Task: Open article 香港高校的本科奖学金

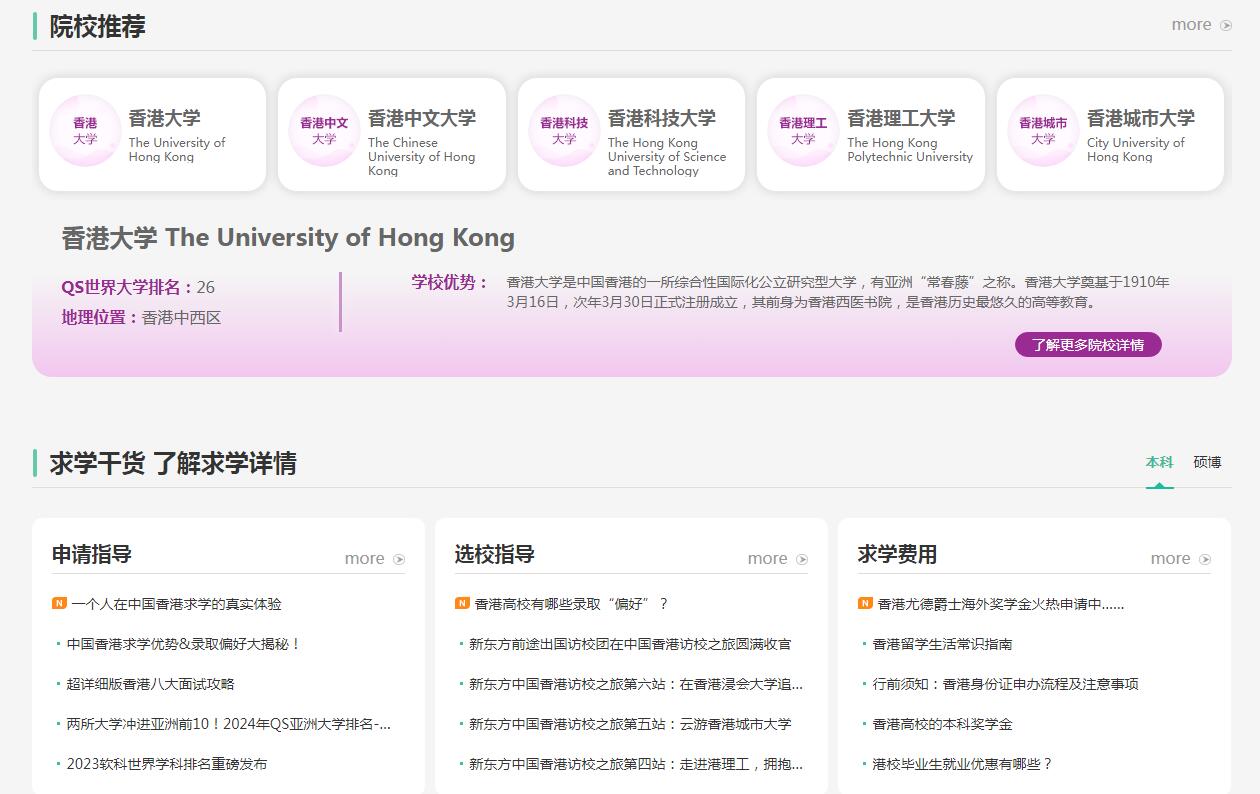Action: tap(942, 724)
